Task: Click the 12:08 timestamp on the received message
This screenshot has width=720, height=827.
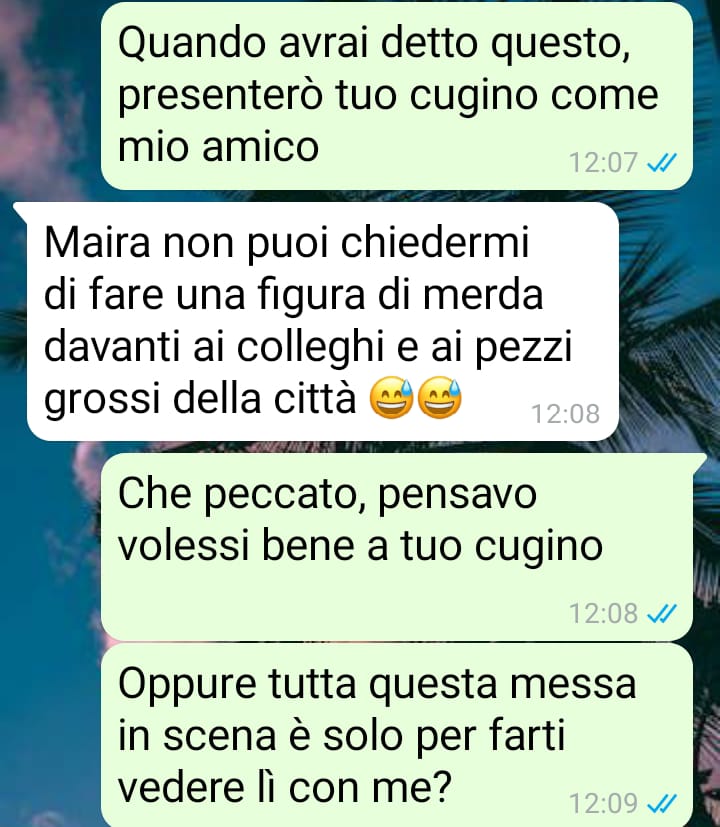Action: pyautogui.click(x=565, y=414)
